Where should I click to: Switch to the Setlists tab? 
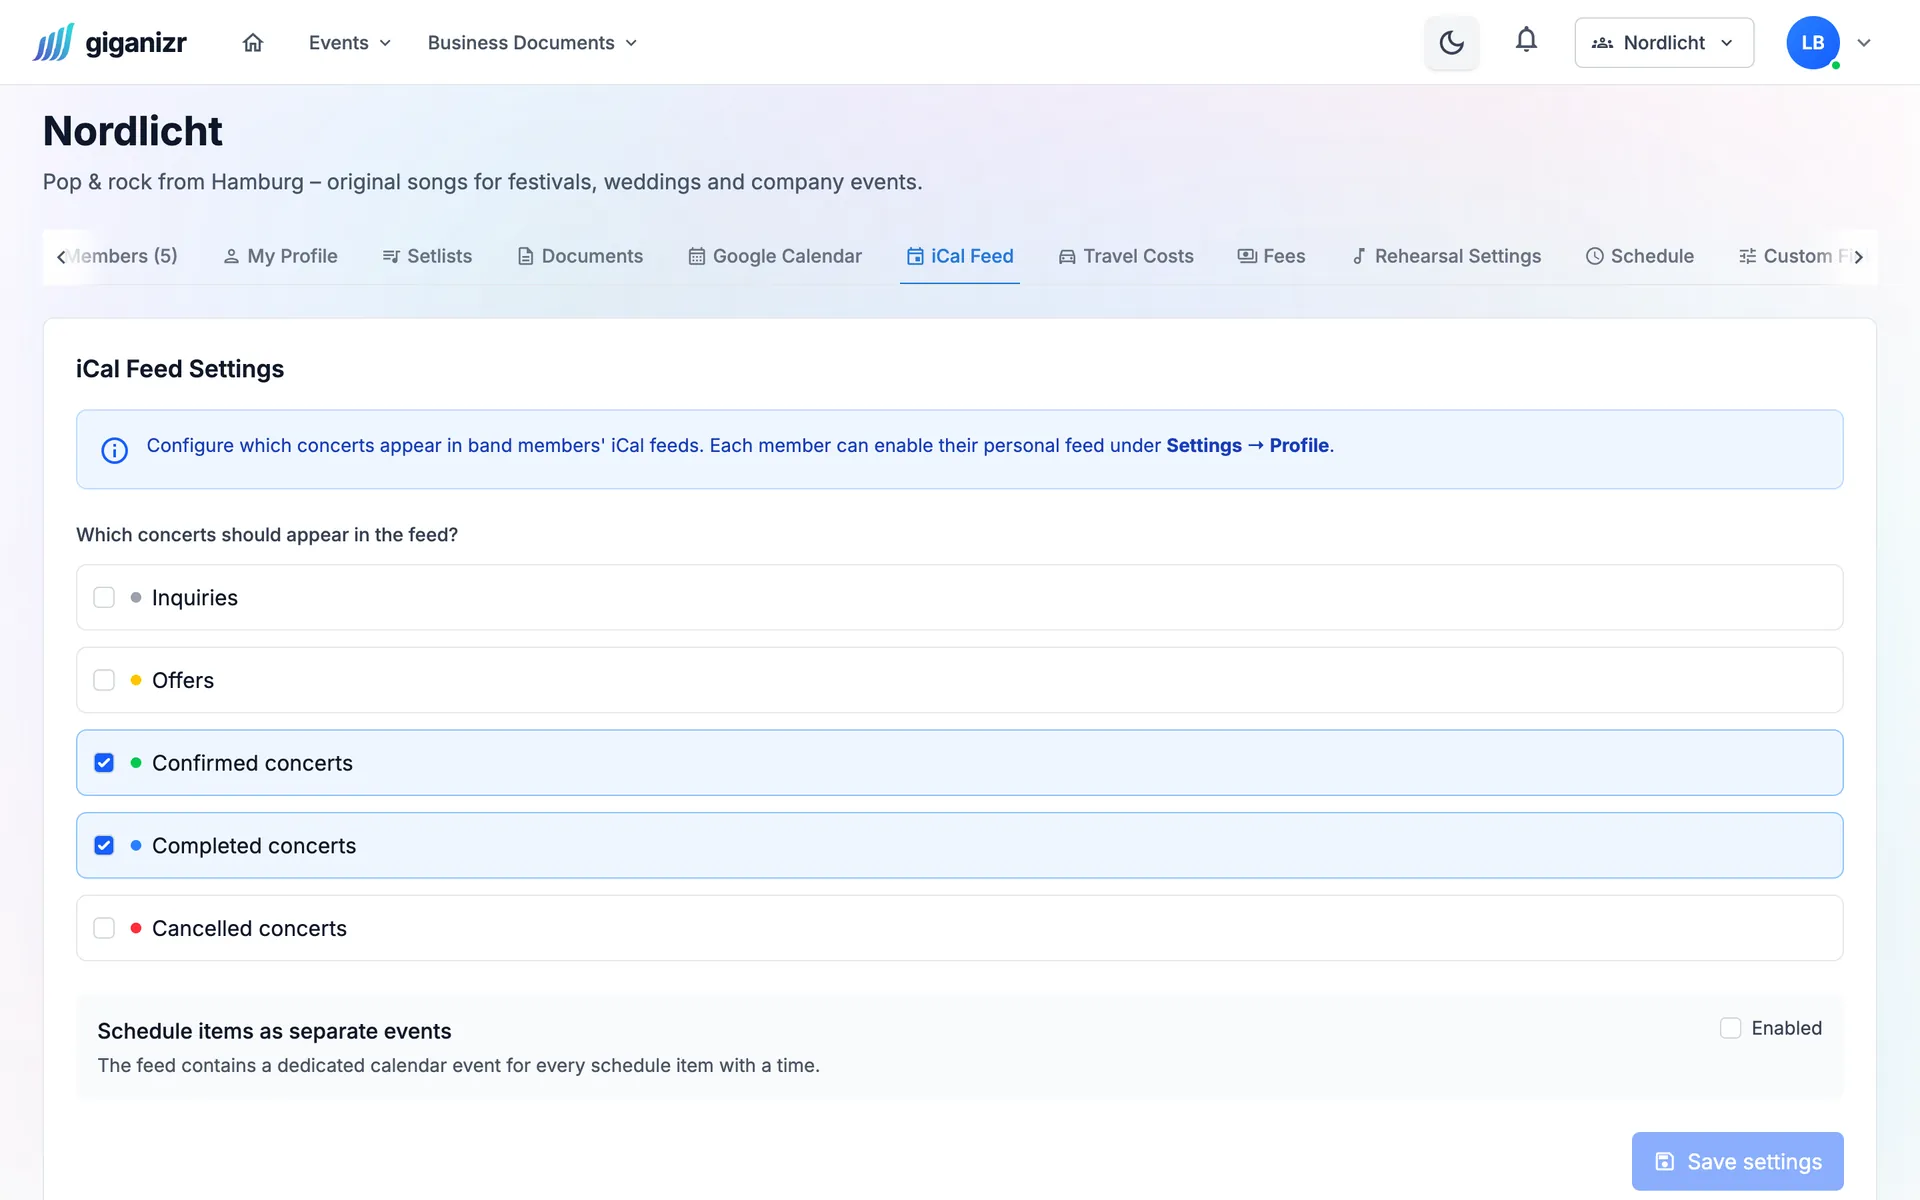pos(427,256)
